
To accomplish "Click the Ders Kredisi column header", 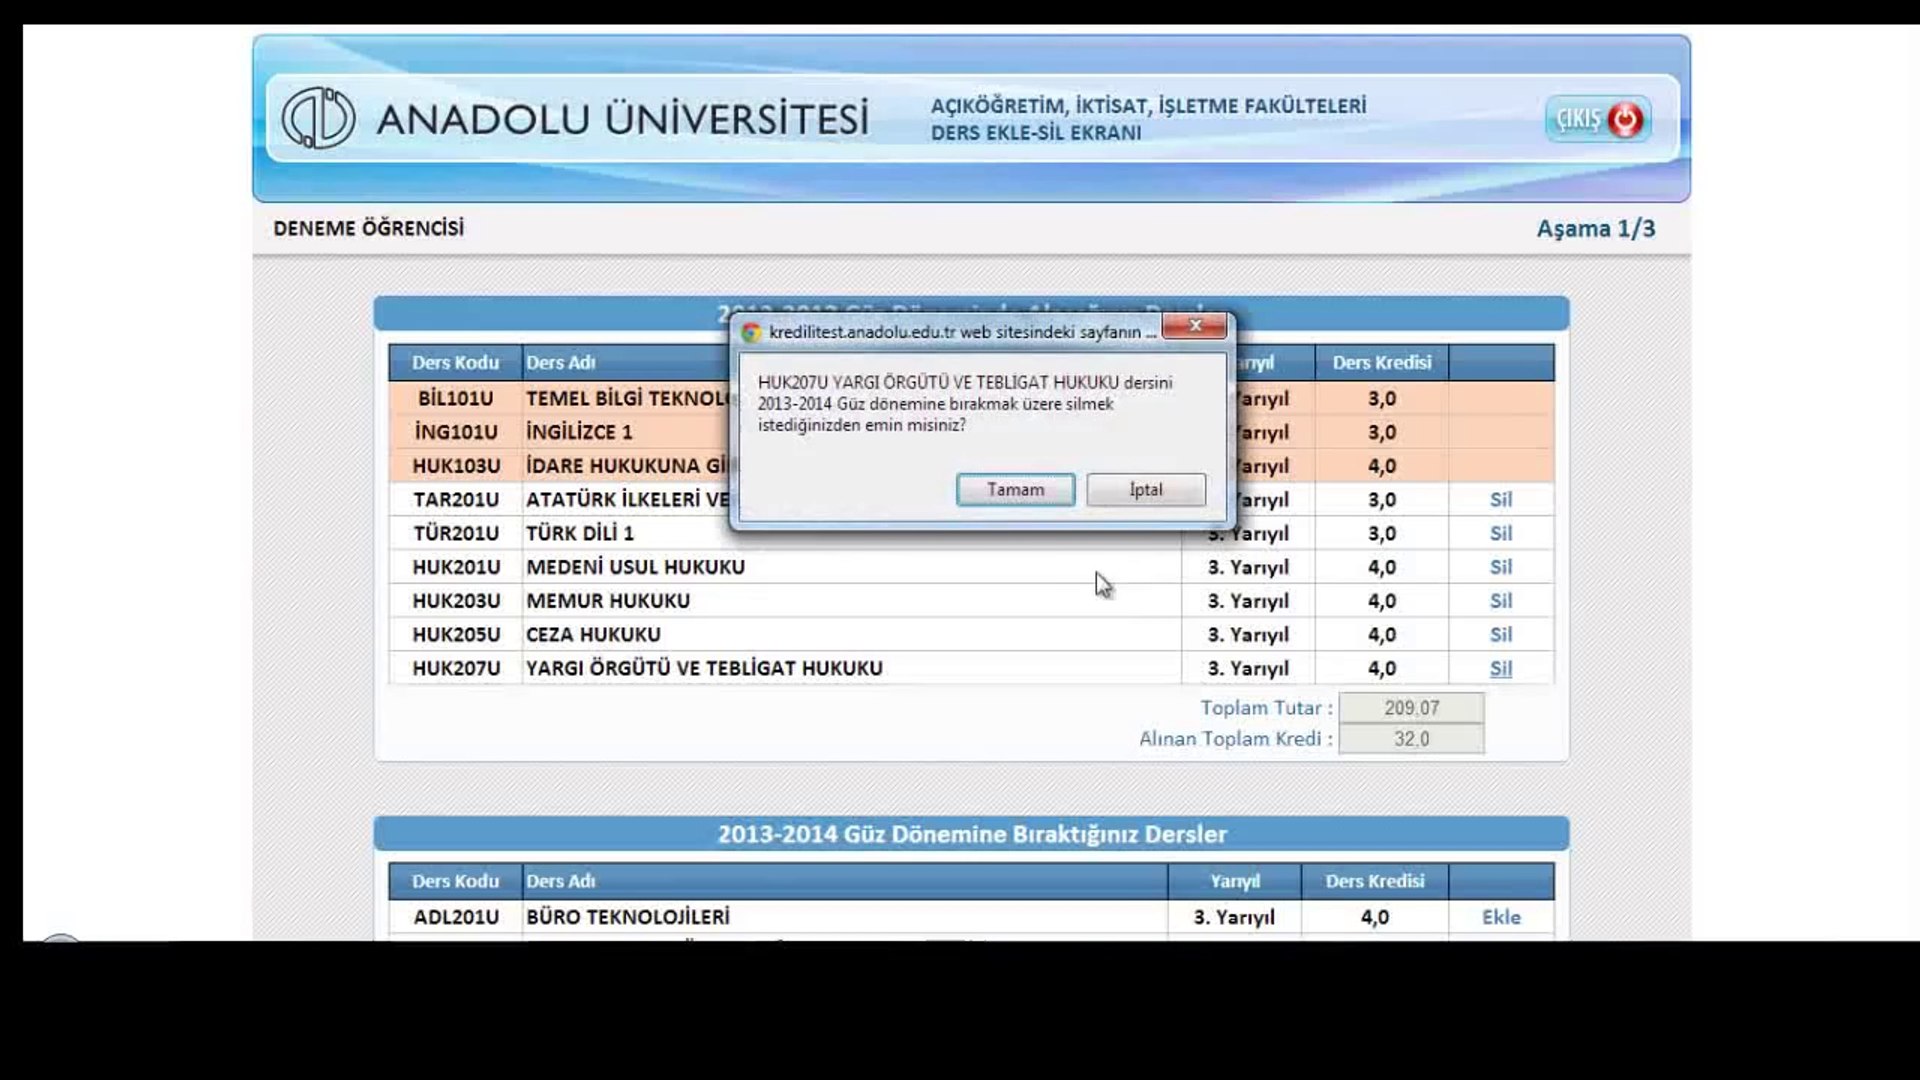I will [x=1381, y=362].
